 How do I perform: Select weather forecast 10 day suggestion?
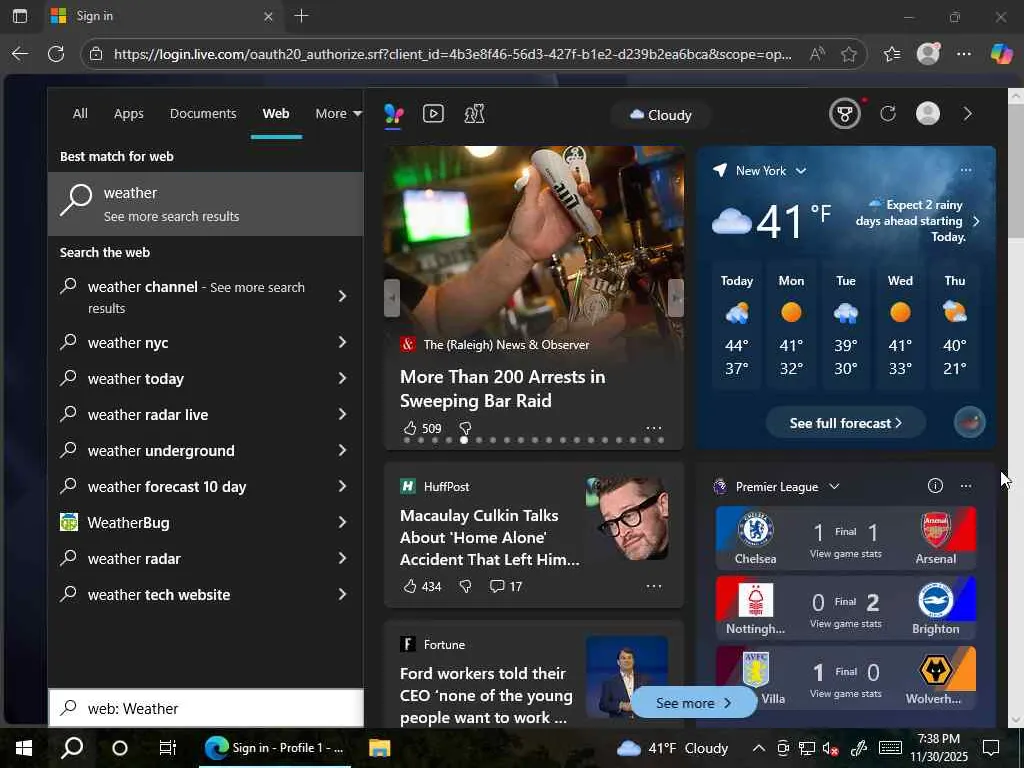[206, 487]
